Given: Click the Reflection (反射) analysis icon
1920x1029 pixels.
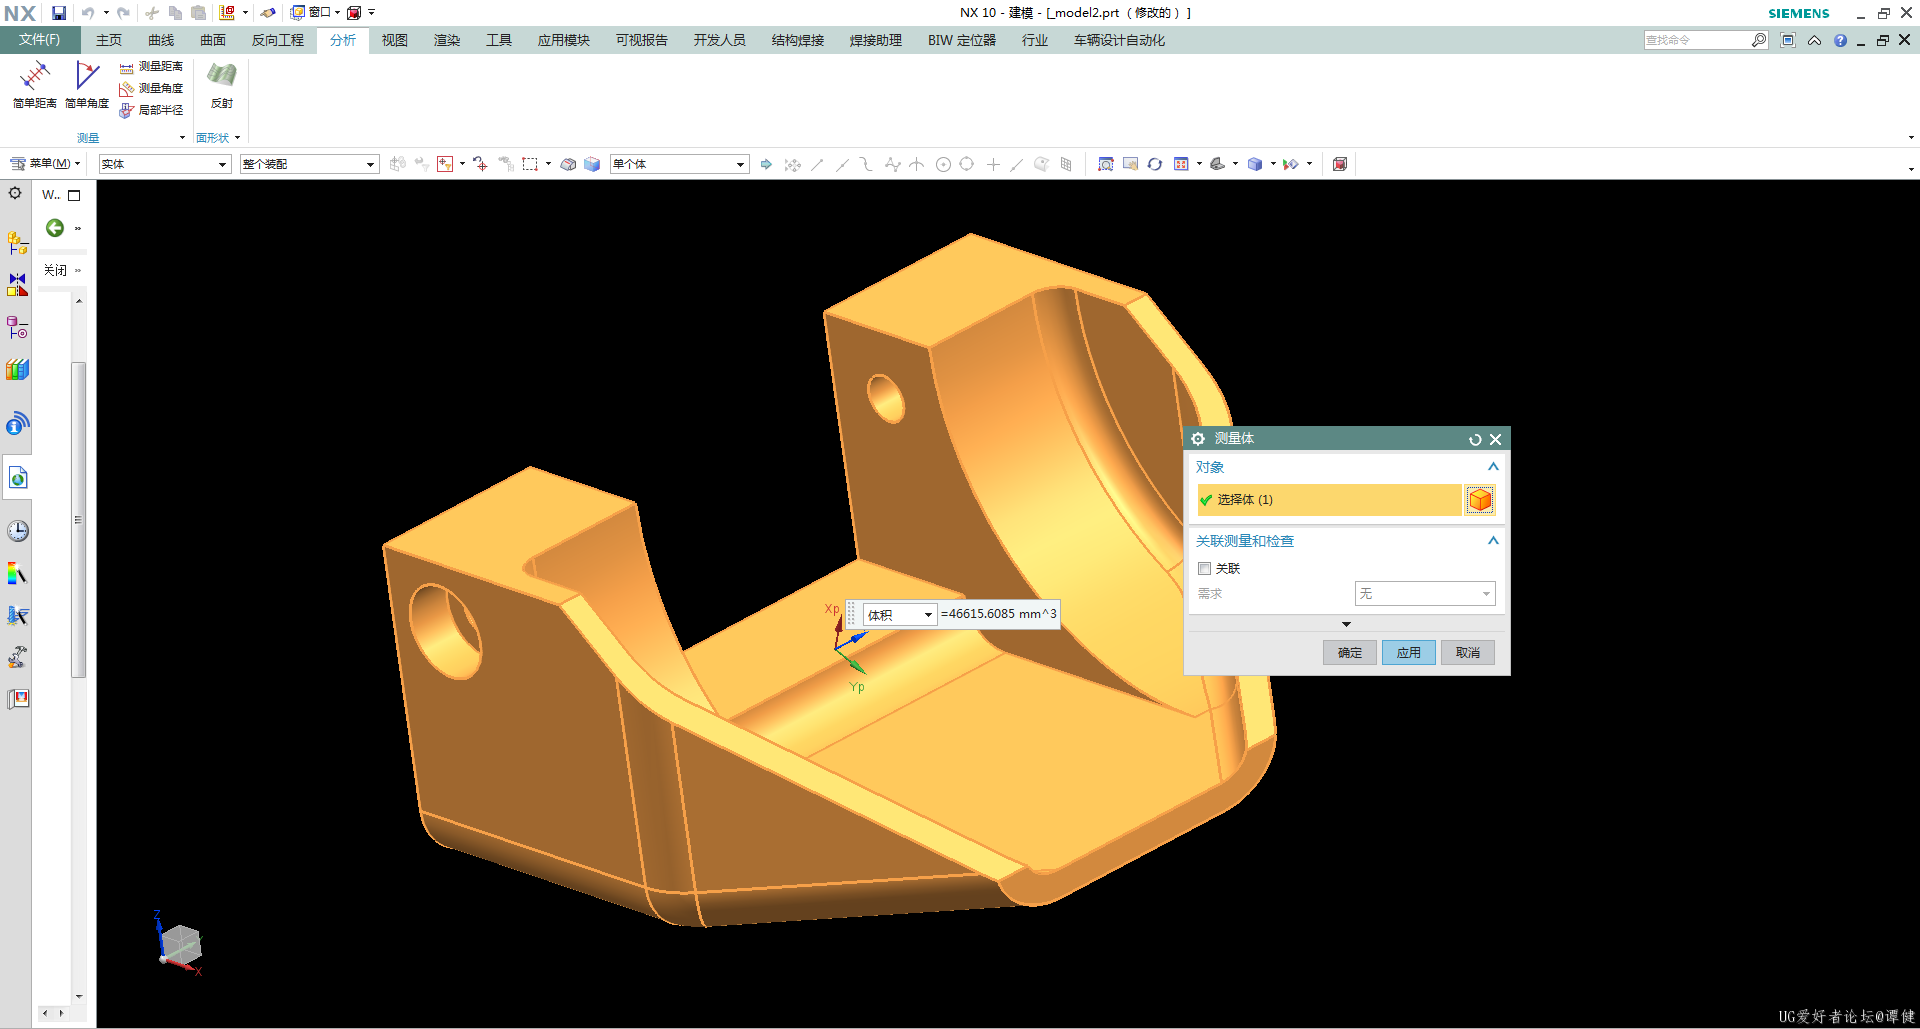Looking at the screenshot, I should [221, 84].
